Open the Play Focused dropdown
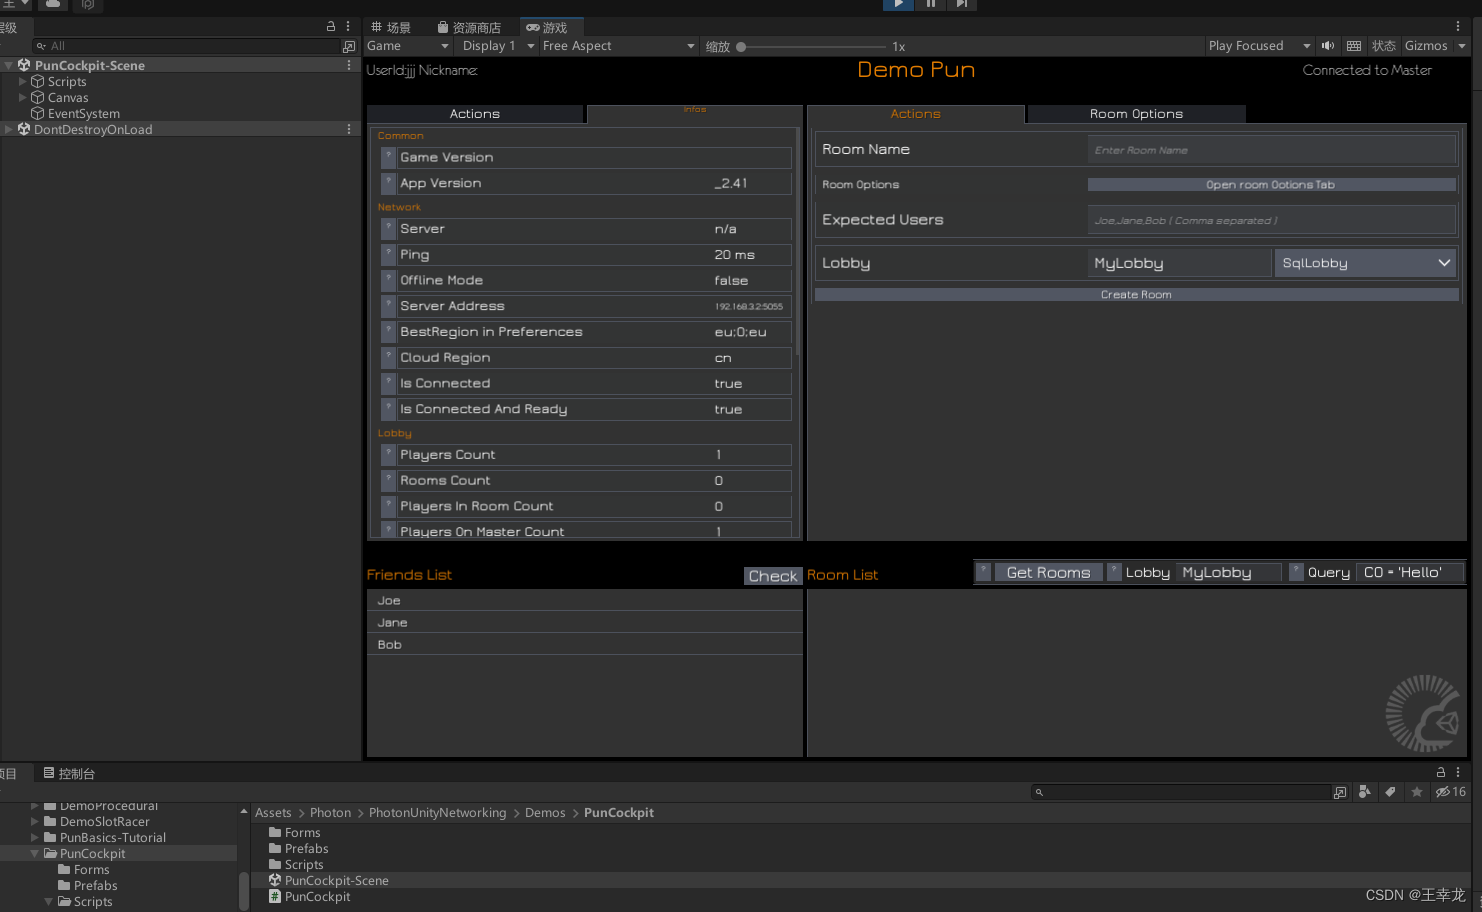The height and width of the screenshot is (912, 1482). [1259, 46]
